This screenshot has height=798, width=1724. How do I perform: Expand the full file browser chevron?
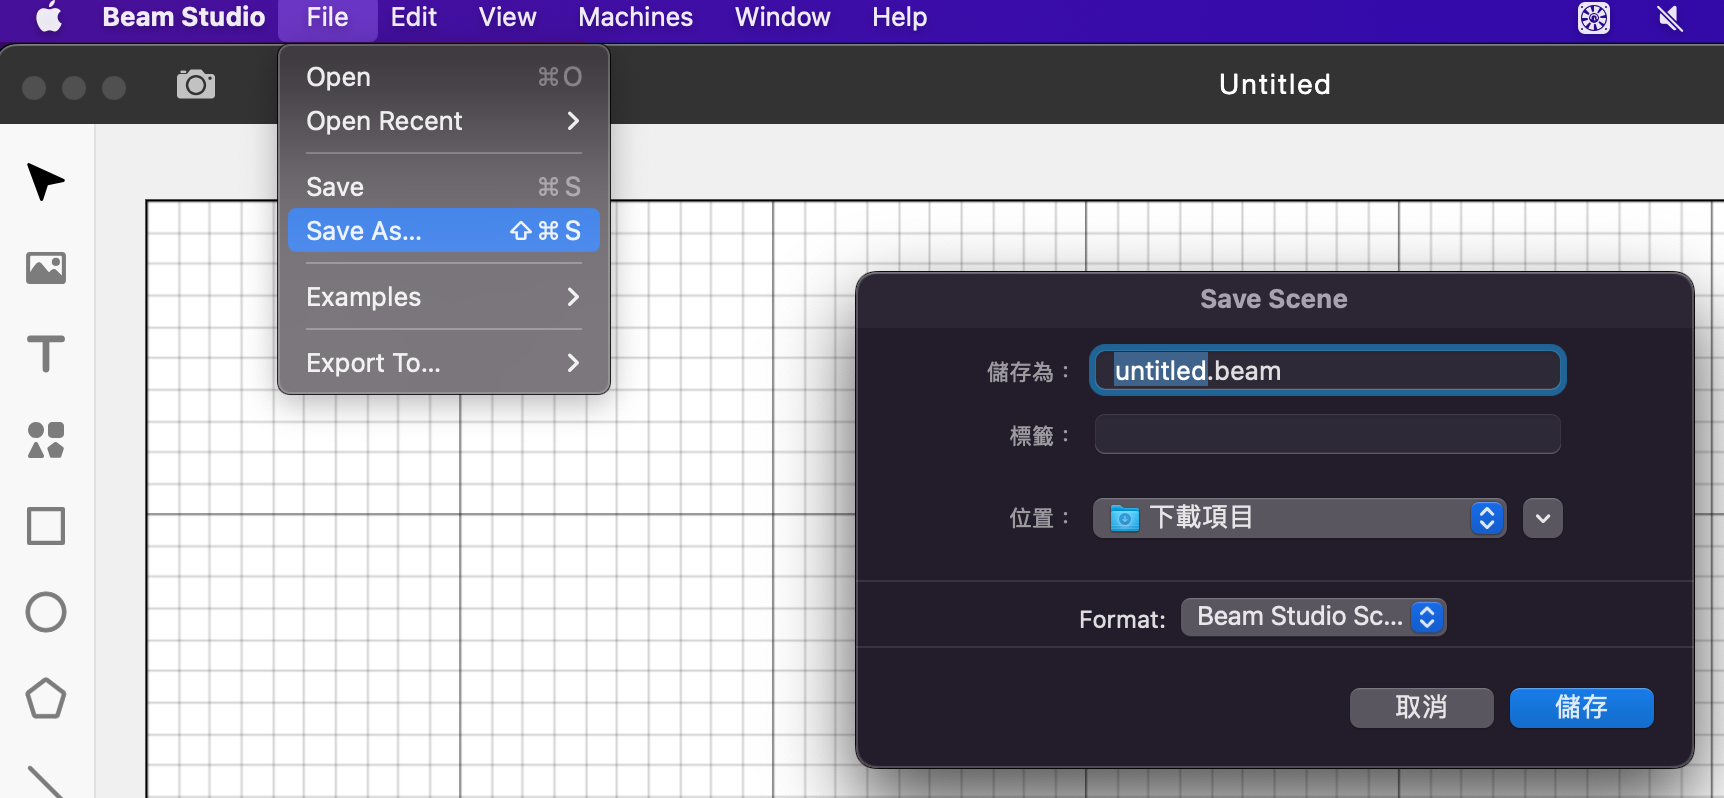(x=1543, y=518)
